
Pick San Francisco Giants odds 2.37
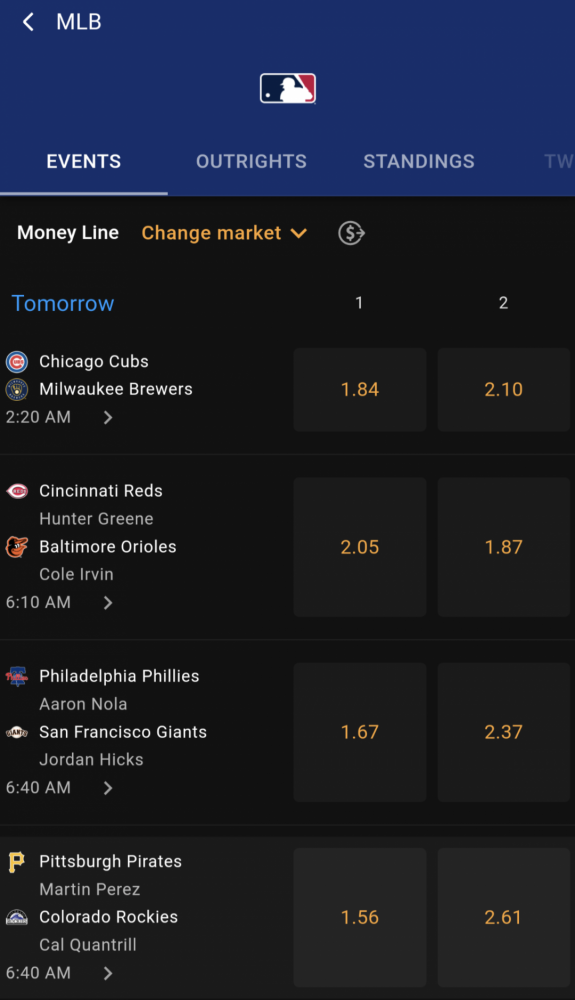[504, 732]
